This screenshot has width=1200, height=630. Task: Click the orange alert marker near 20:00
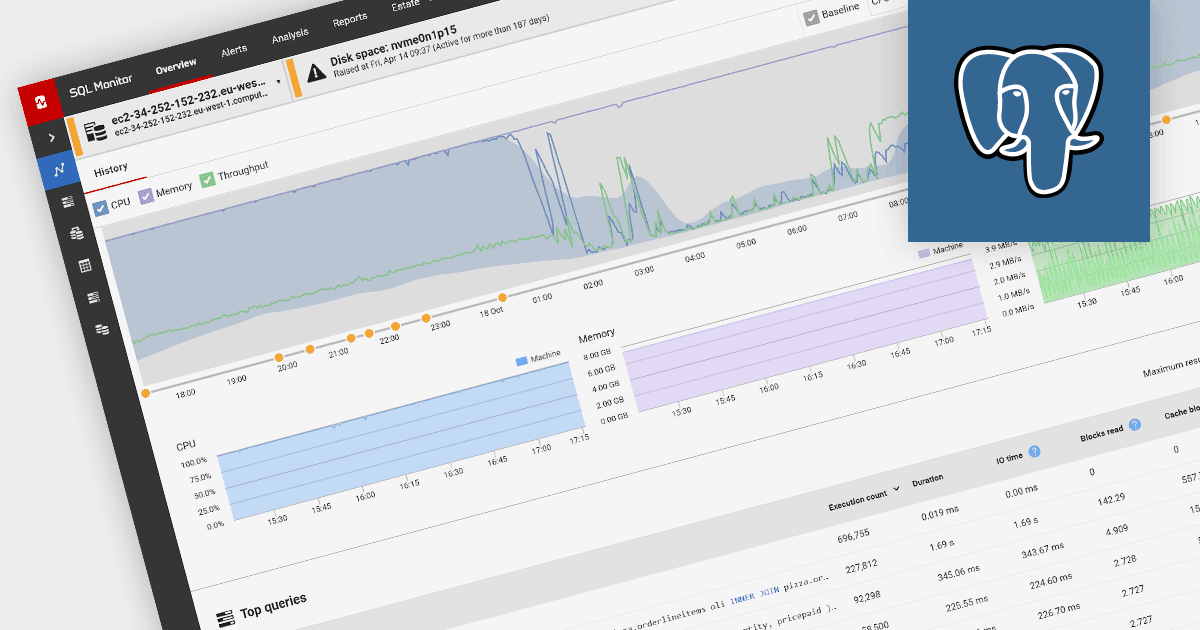tap(279, 357)
